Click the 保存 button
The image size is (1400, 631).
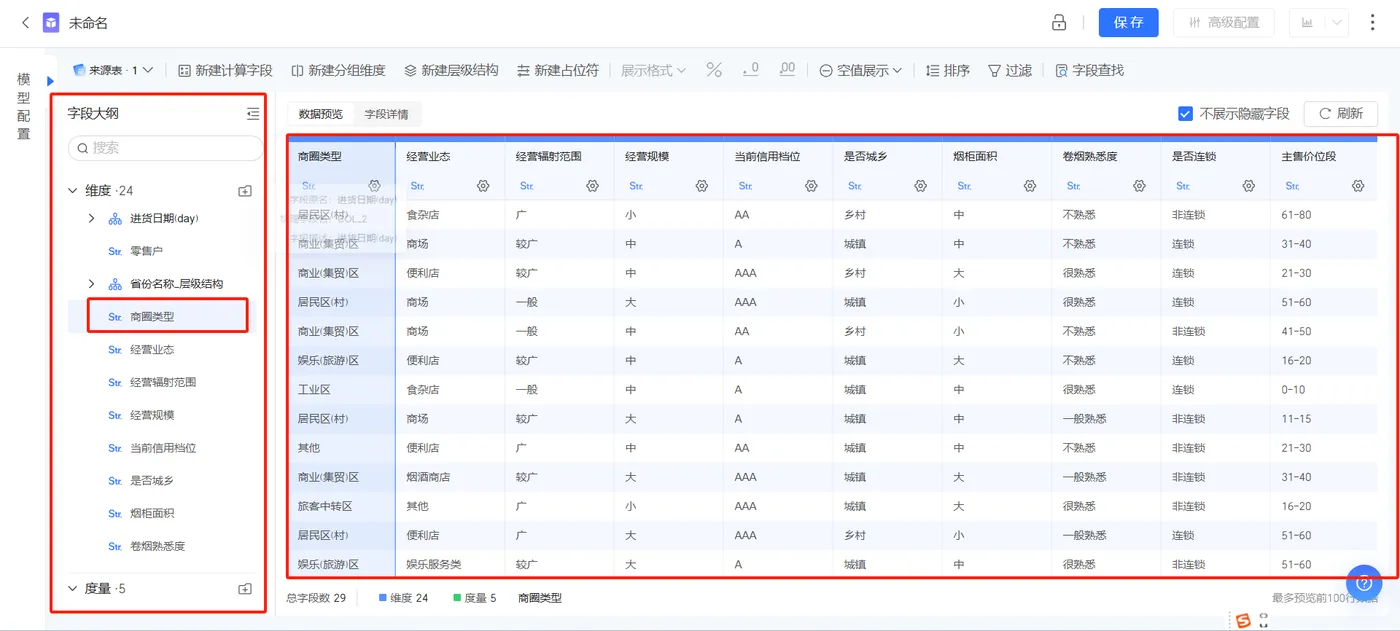tap(1128, 22)
